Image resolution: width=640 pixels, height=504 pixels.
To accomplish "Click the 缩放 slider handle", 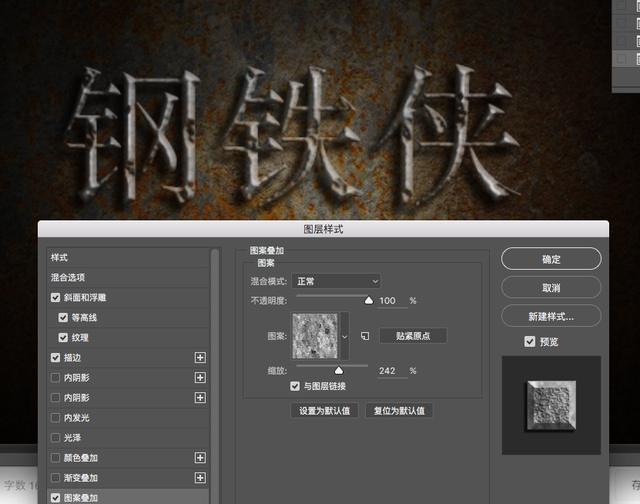I will [339, 371].
